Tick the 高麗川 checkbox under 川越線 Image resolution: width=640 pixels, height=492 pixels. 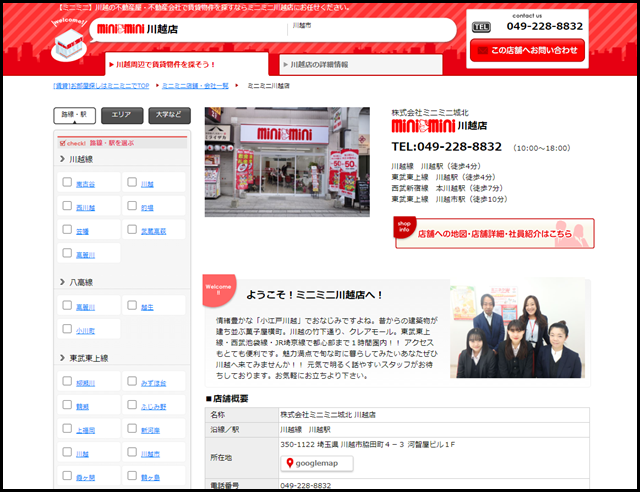click(67, 253)
